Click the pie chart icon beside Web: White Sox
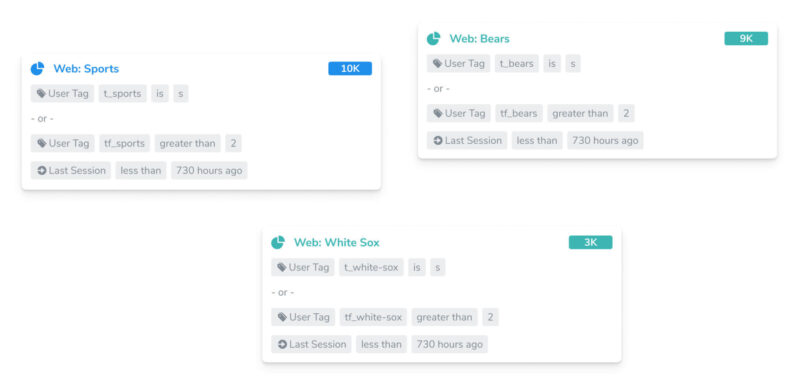Viewport: 800px width, 385px height. (x=278, y=242)
